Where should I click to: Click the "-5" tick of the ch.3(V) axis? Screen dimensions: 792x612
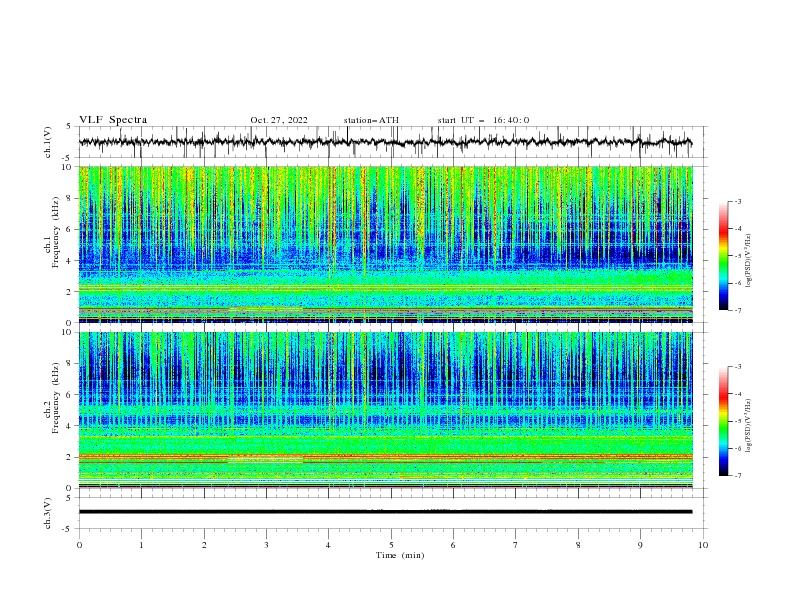click(68, 529)
